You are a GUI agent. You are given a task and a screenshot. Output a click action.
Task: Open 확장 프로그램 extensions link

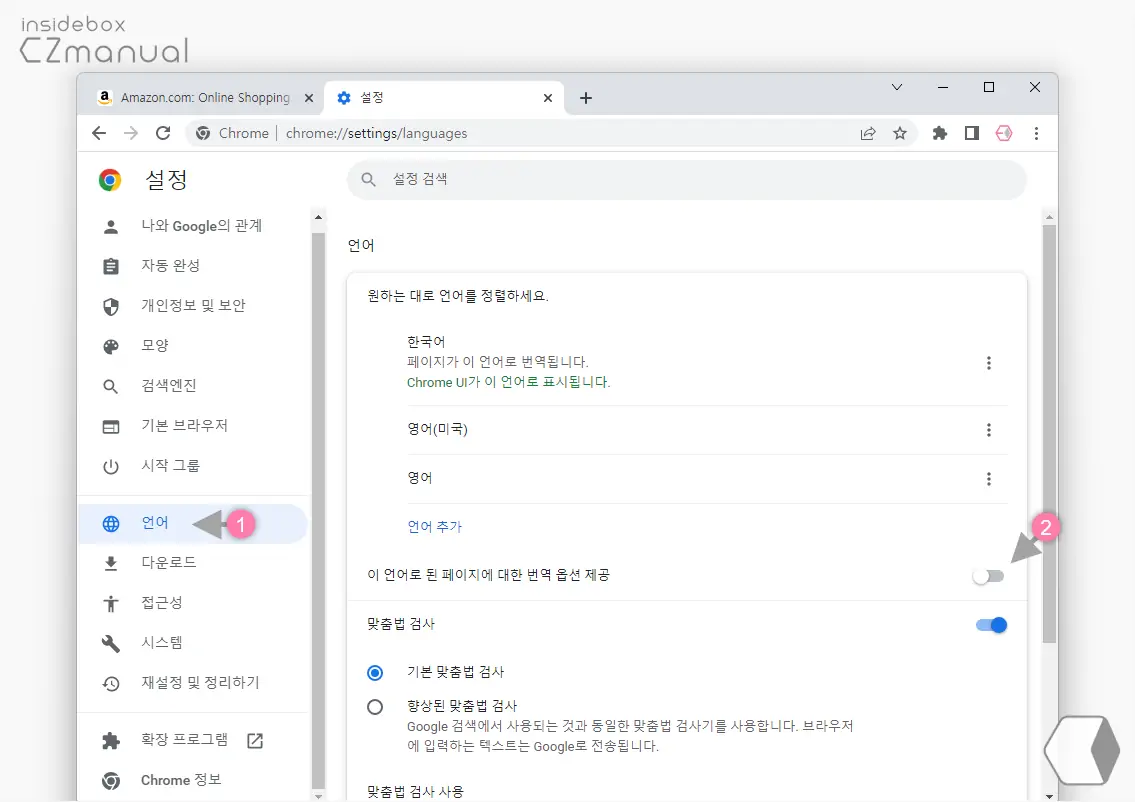pyautogui.click(x=193, y=740)
